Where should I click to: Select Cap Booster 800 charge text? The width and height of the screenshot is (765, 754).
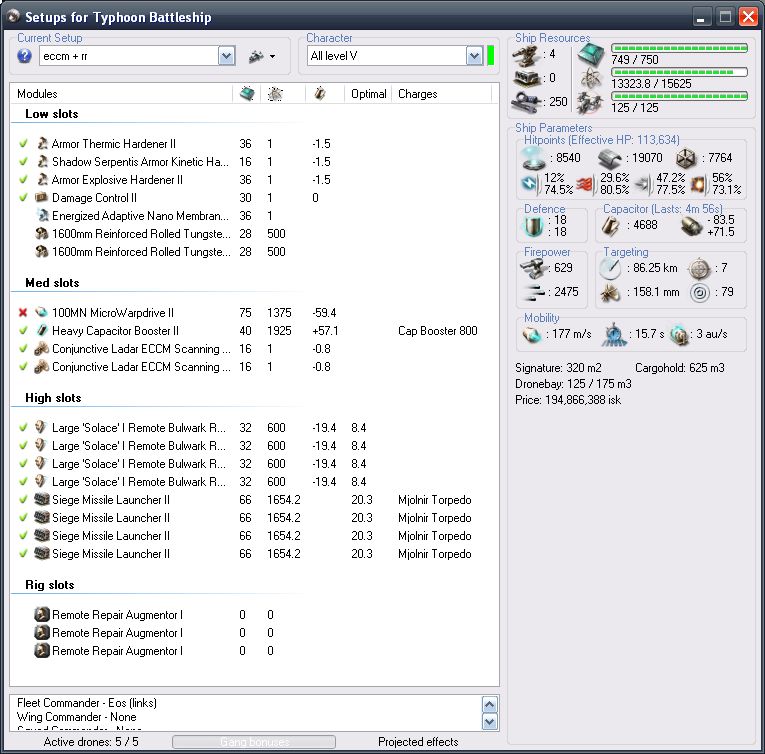[438, 330]
